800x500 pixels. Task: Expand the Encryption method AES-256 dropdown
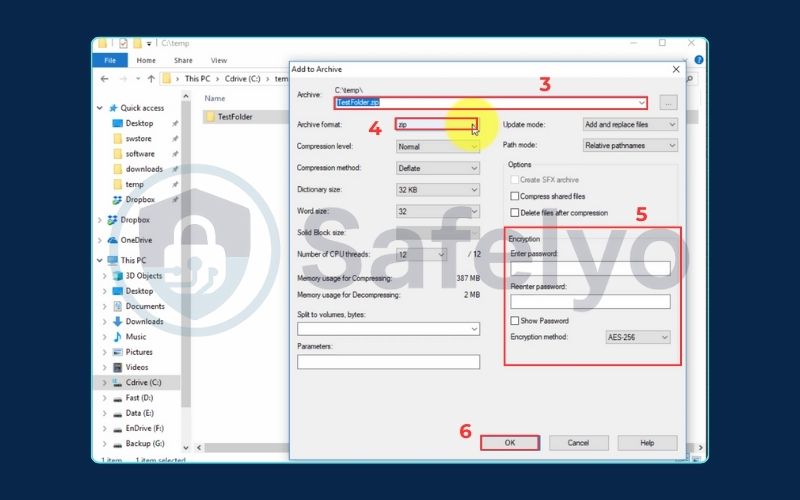pyautogui.click(x=638, y=338)
